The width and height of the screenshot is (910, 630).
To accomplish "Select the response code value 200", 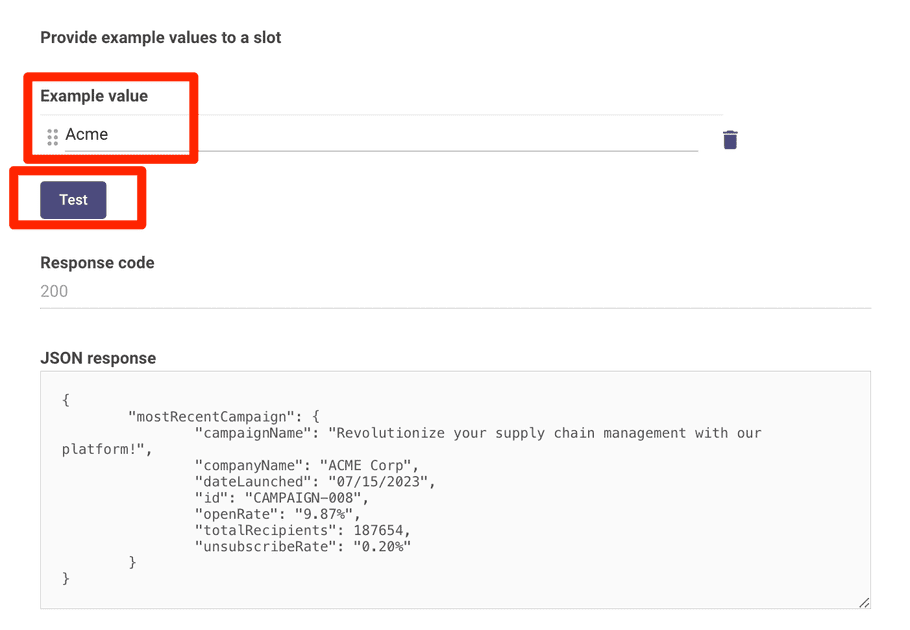I will pyautogui.click(x=54, y=291).
